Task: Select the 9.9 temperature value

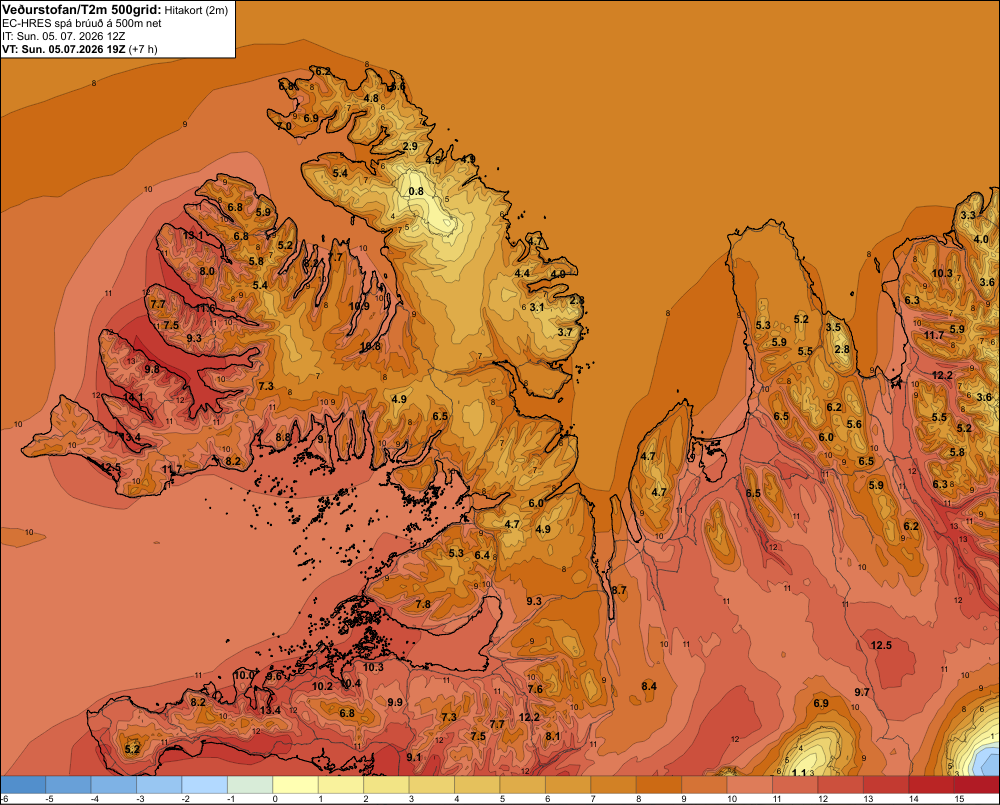Action: pyautogui.click(x=395, y=702)
